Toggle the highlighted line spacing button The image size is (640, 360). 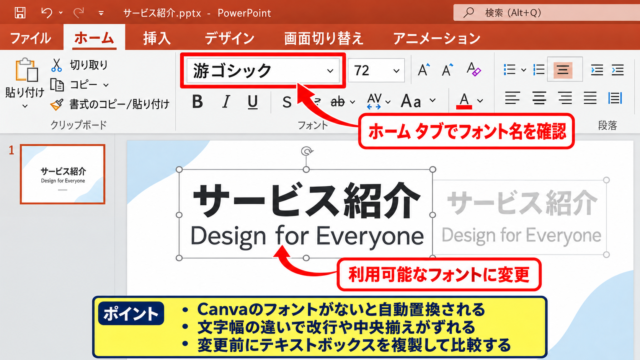563,70
